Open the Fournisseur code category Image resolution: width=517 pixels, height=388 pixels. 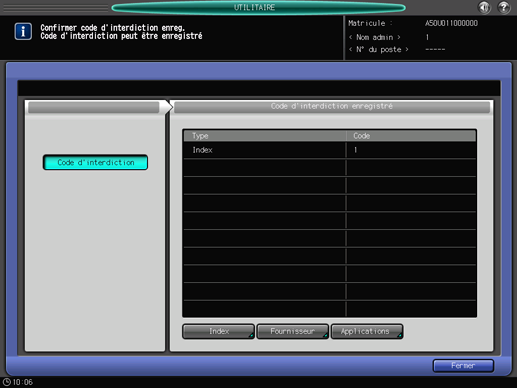pyautogui.click(x=293, y=331)
